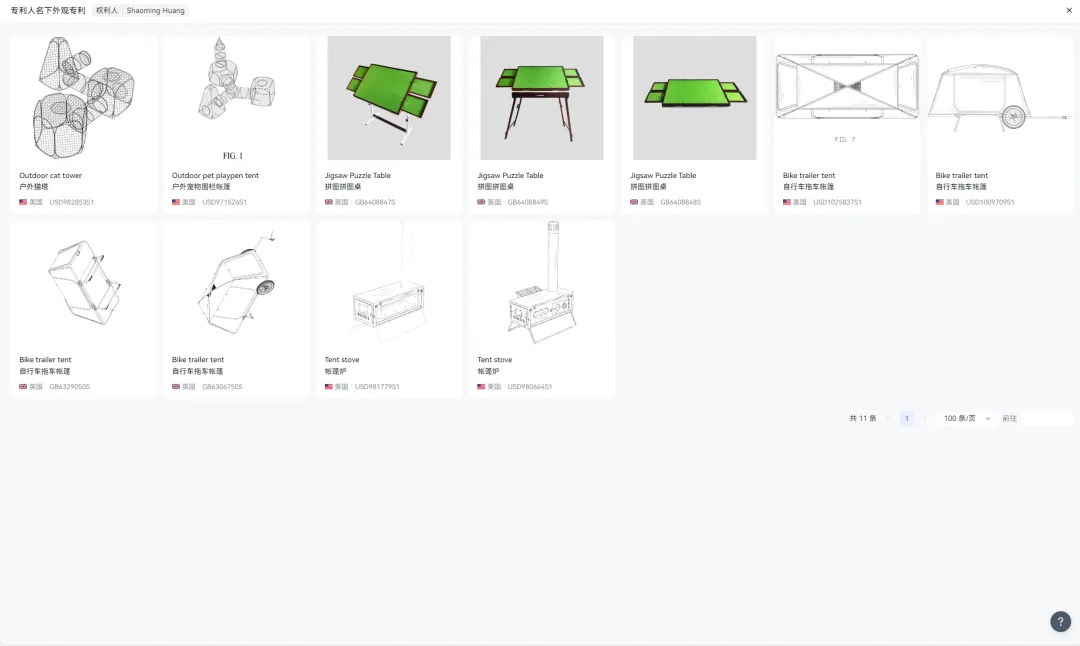Open the Outdoor cat tower thumbnail
Screen dimensions: 1080x646
(x=83, y=98)
